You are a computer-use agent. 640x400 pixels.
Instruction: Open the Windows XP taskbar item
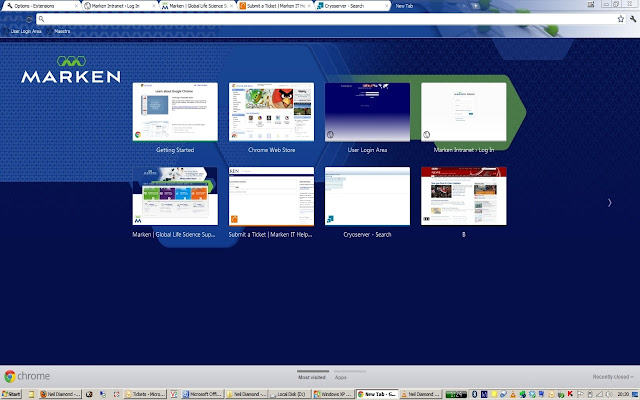click(333, 394)
